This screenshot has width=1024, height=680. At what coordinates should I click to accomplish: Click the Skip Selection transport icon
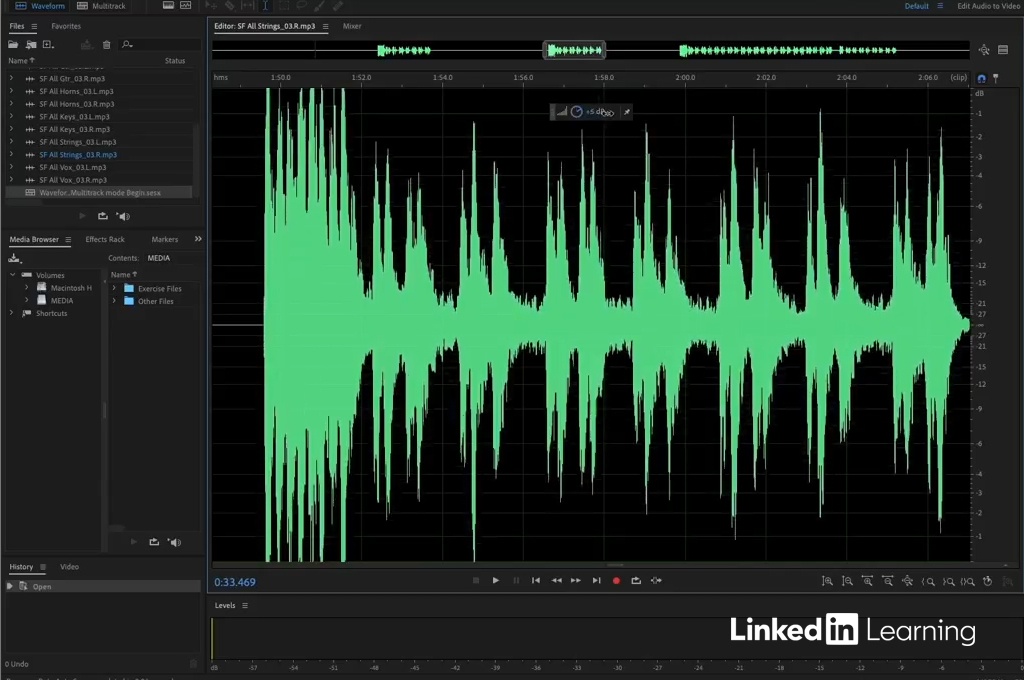656,580
